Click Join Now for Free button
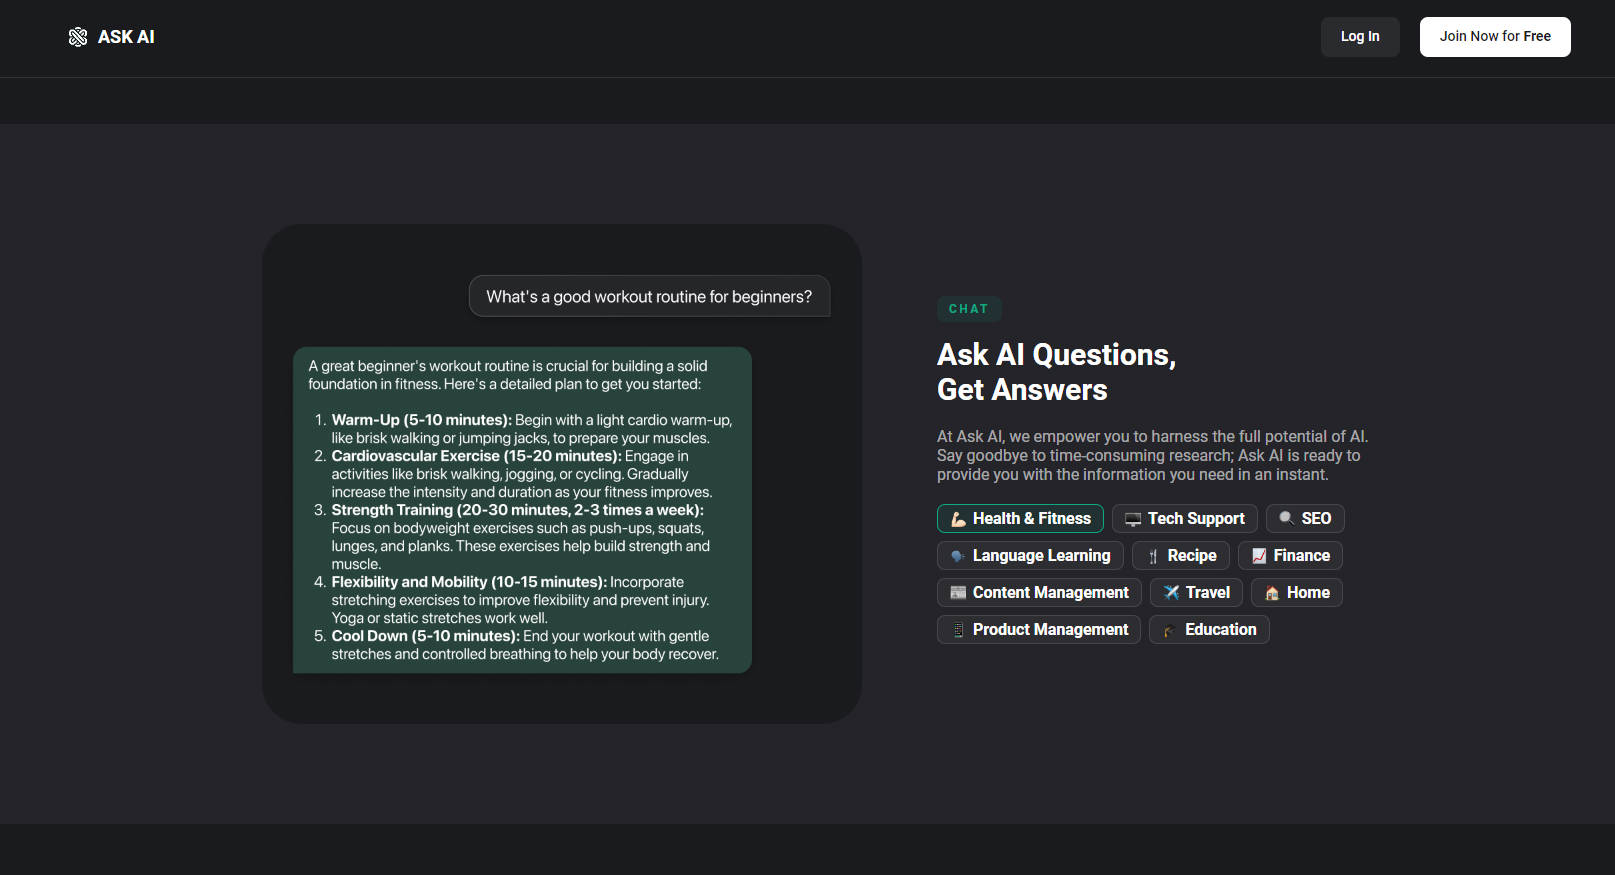 [x=1495, y=37]
